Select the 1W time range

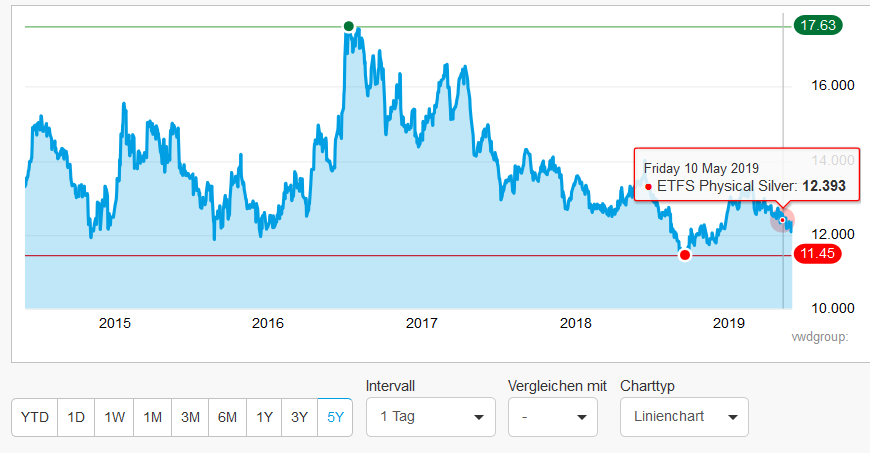pyautogui.click(x=114, y=418)
